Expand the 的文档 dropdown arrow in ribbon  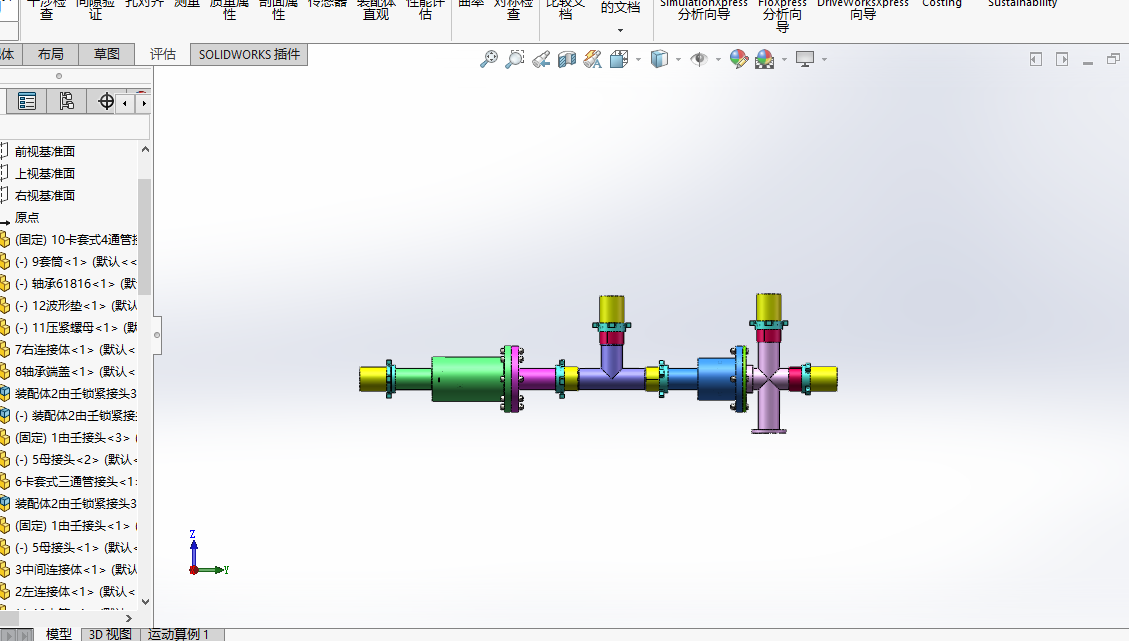coord(620,30)
